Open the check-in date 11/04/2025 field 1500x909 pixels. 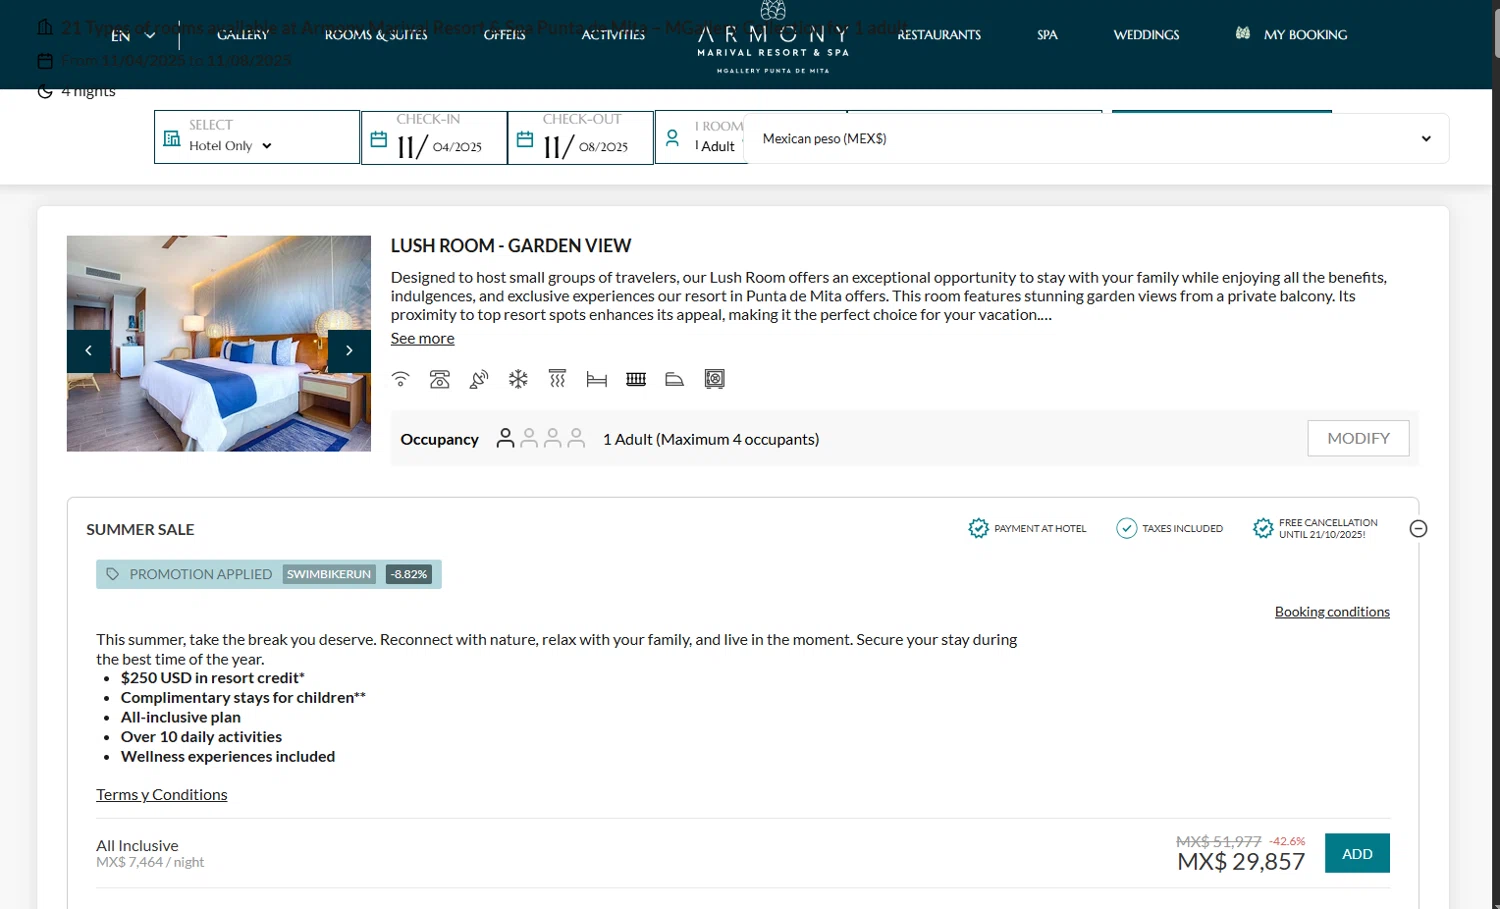[434, 137]
